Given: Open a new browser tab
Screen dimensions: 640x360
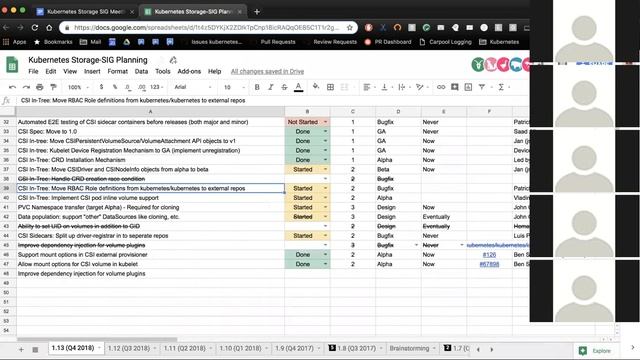Looking at the screenshot, I should 257,12.
